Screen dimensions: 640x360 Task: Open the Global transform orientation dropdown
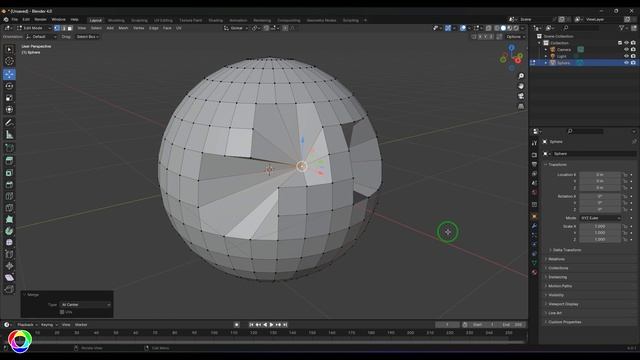tap(236, 28)
